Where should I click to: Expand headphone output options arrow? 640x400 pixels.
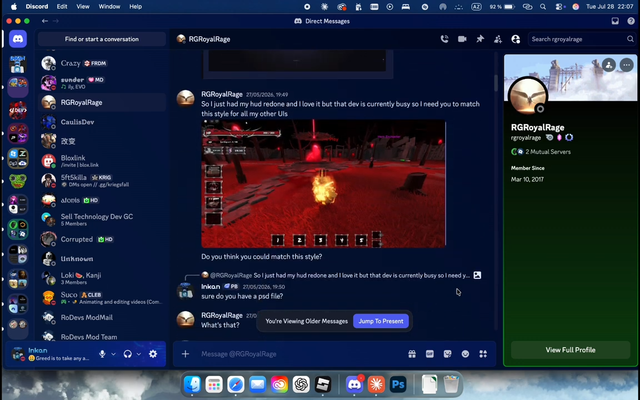click(x=139, y=354)
